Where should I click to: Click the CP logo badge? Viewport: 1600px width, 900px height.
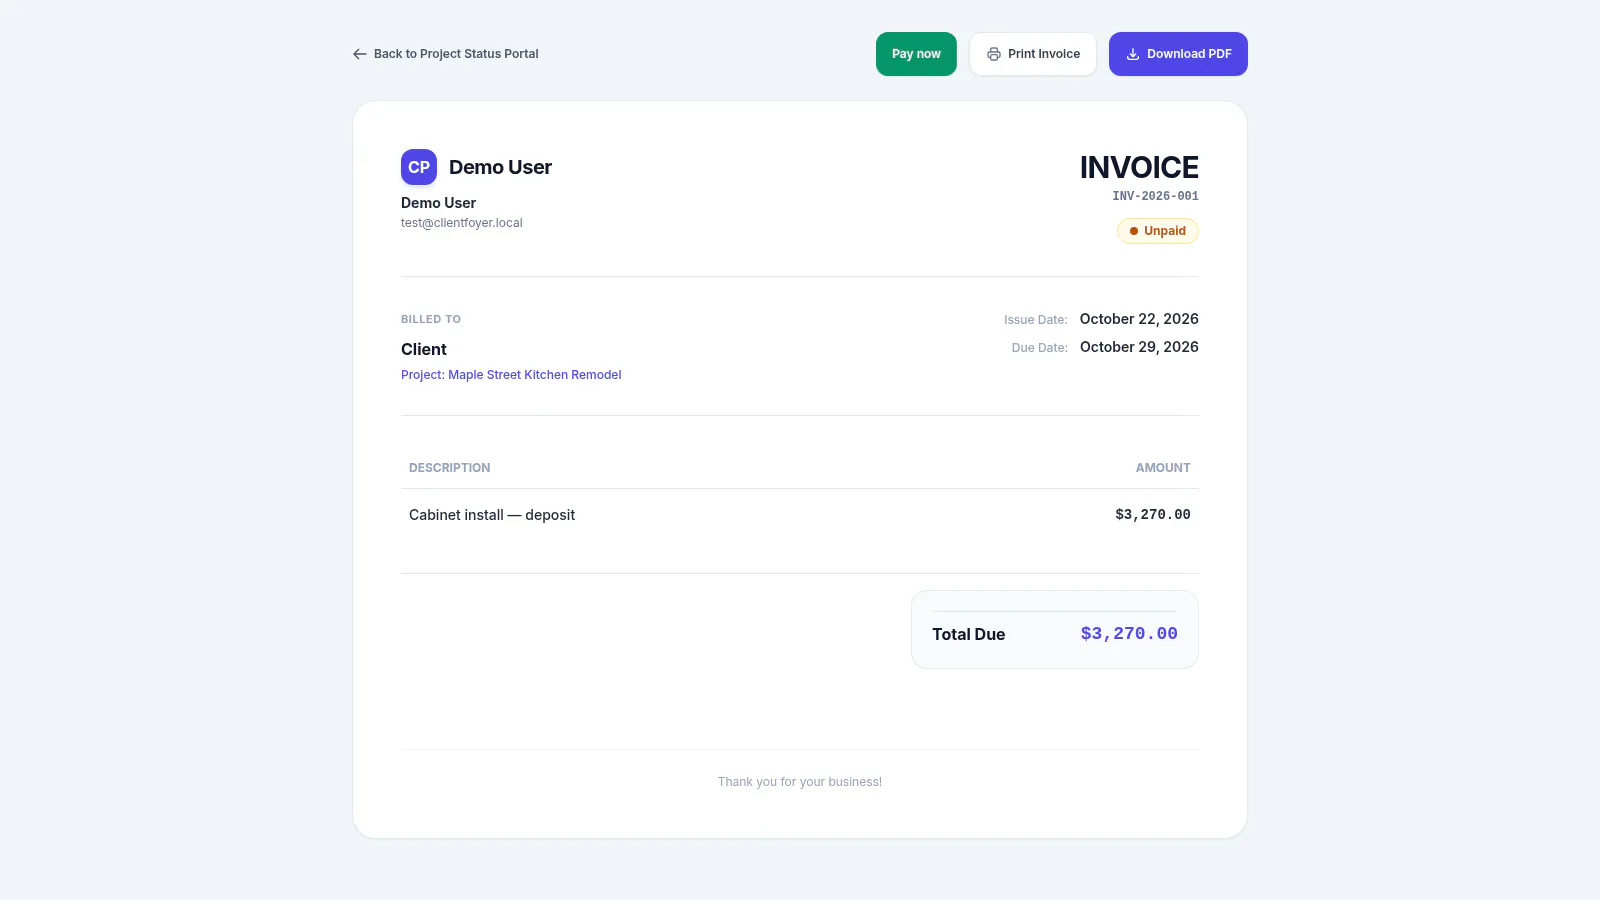coord(419,167)
